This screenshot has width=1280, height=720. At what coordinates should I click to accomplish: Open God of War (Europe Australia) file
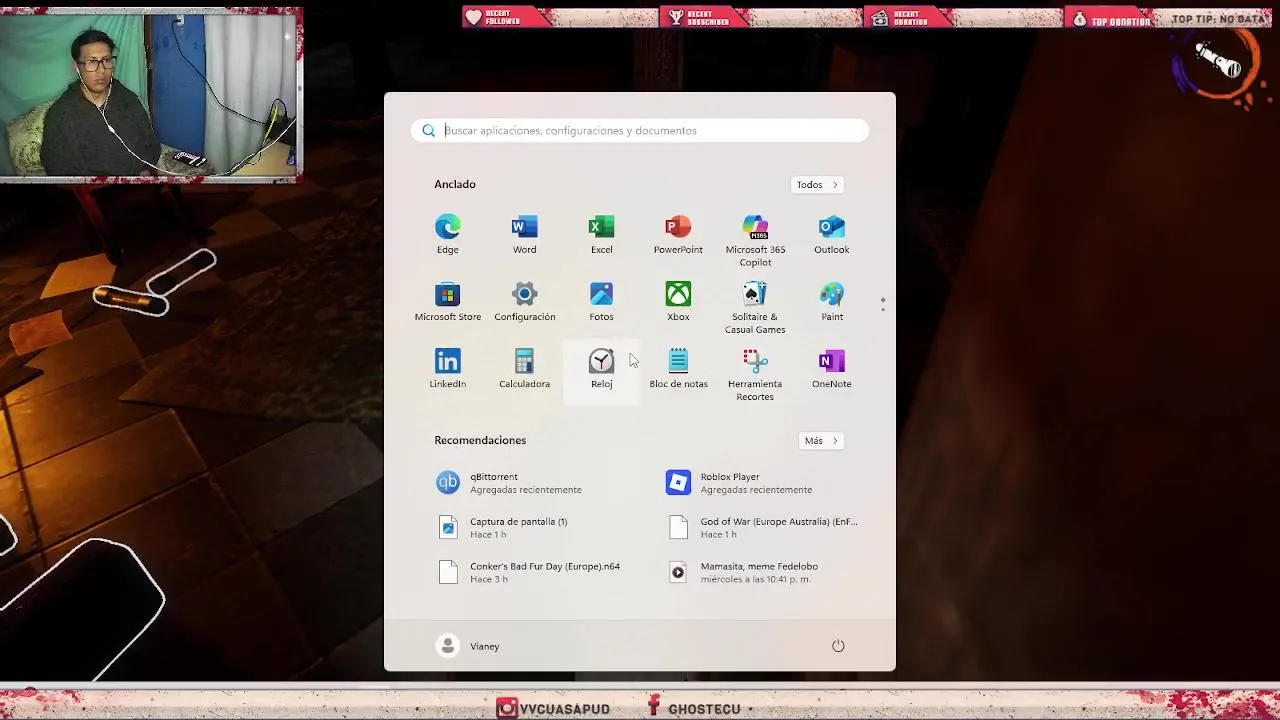click(765, 528)
